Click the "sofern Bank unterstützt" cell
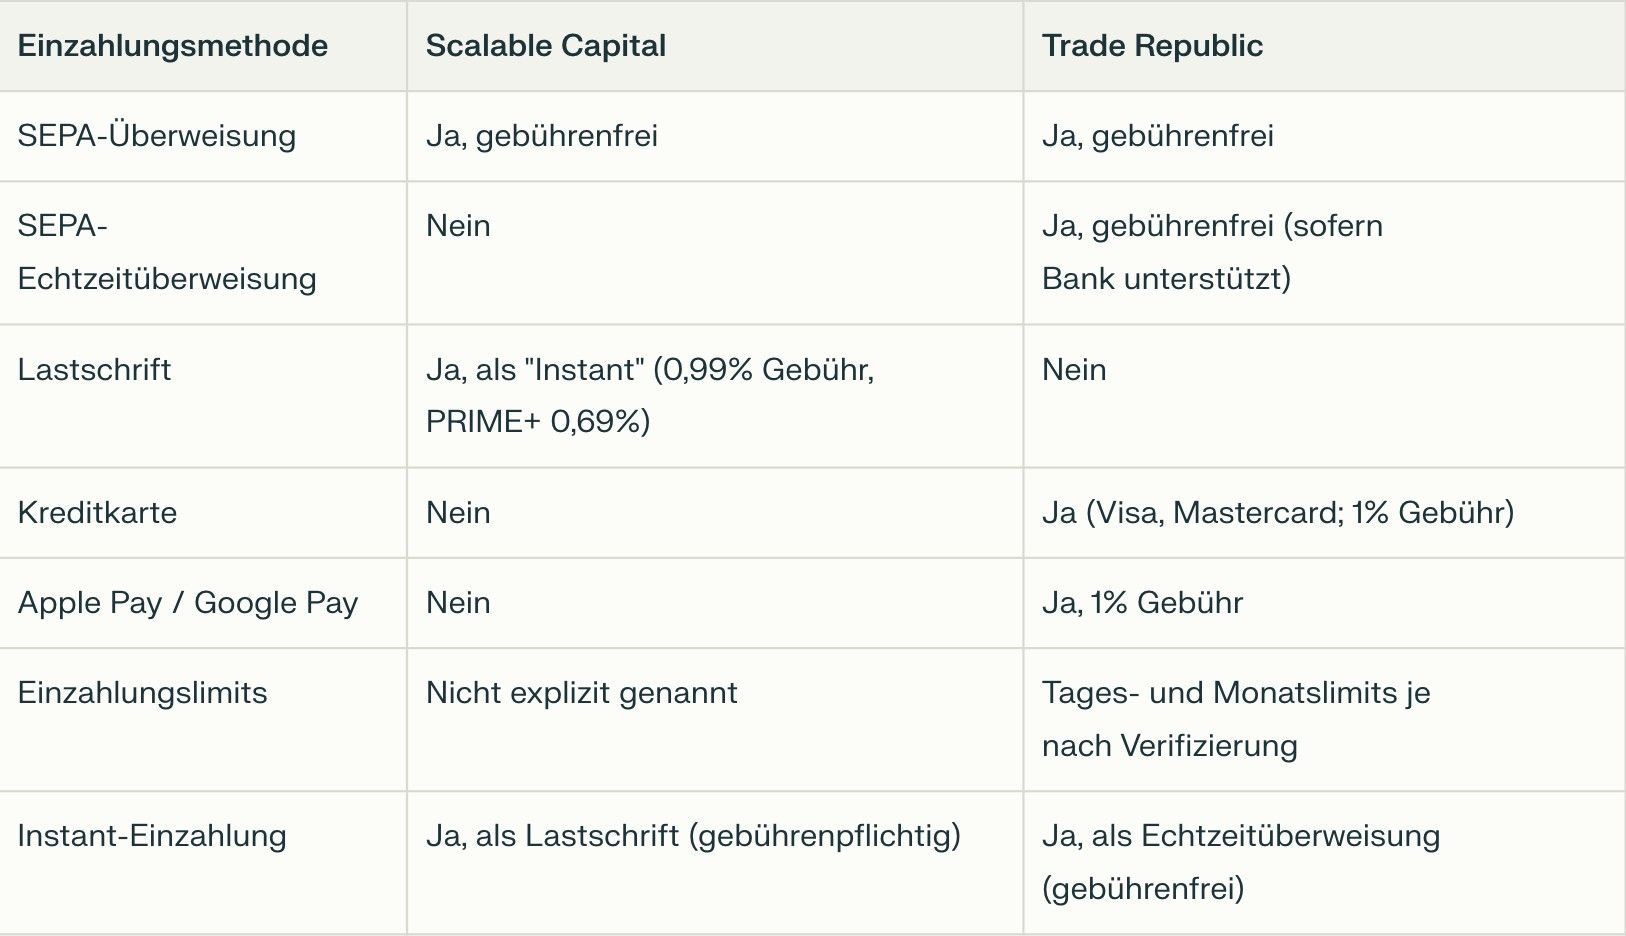 point(1212,252)
